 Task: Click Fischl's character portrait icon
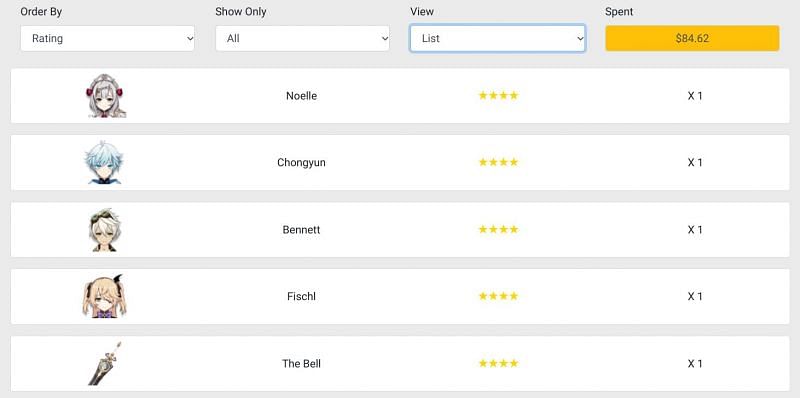click(x=105, y=296)
